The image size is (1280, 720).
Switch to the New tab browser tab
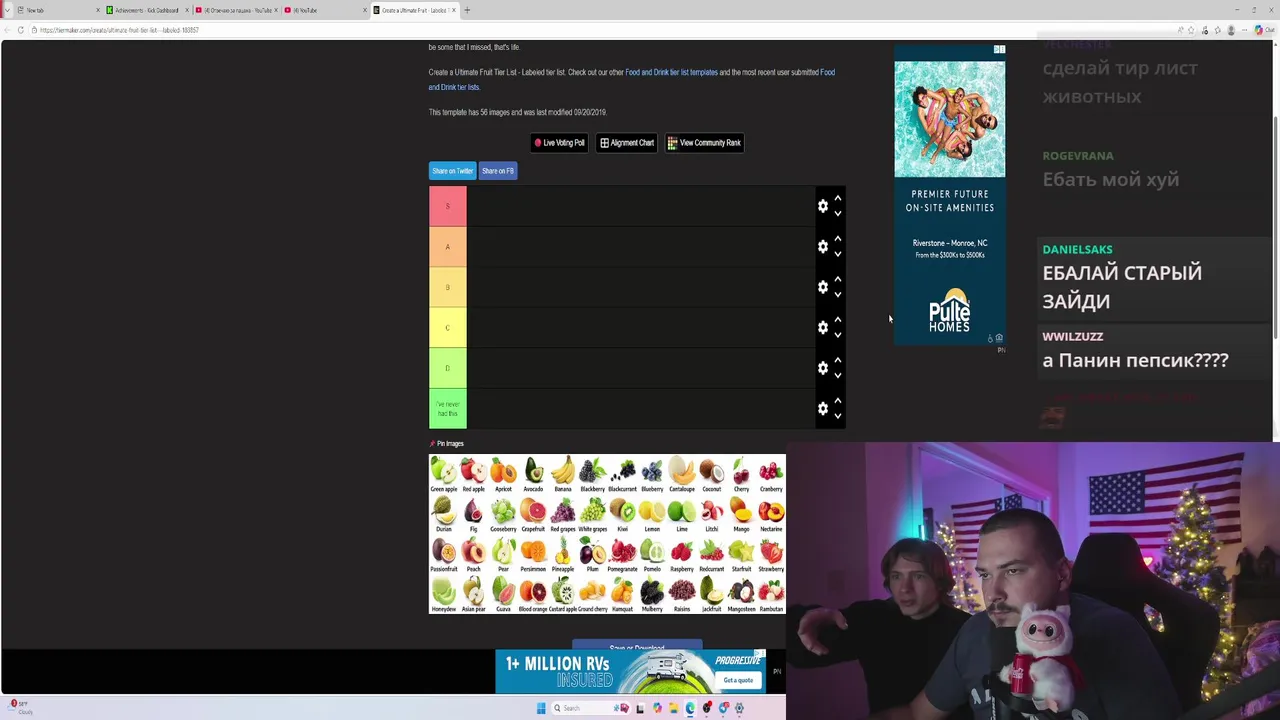point(58,10)
